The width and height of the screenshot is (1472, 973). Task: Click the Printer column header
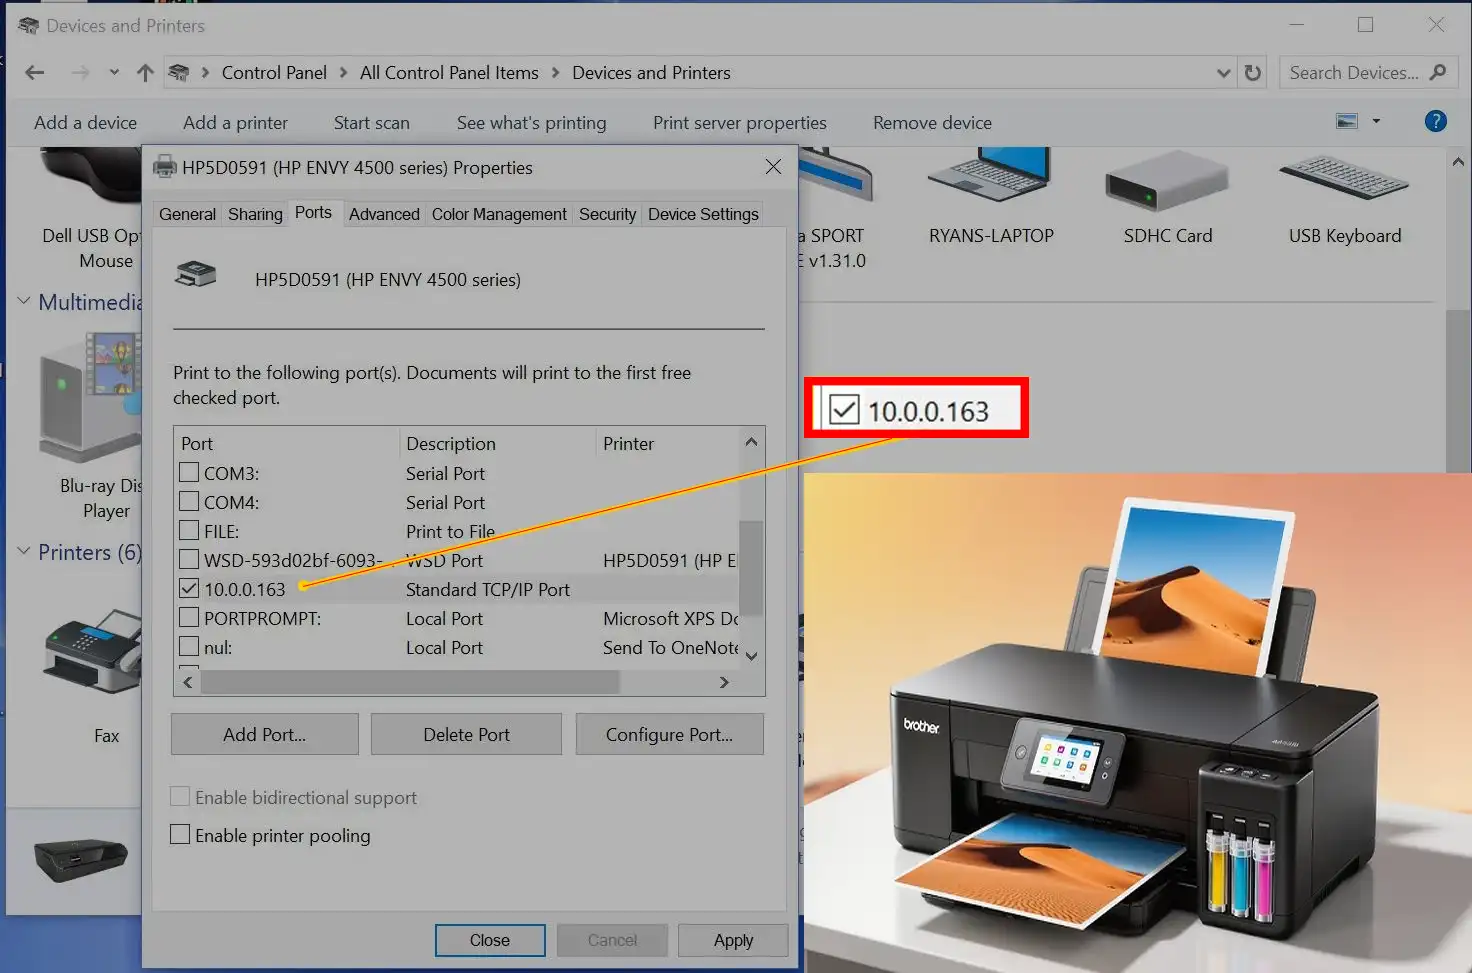(668, 443)
